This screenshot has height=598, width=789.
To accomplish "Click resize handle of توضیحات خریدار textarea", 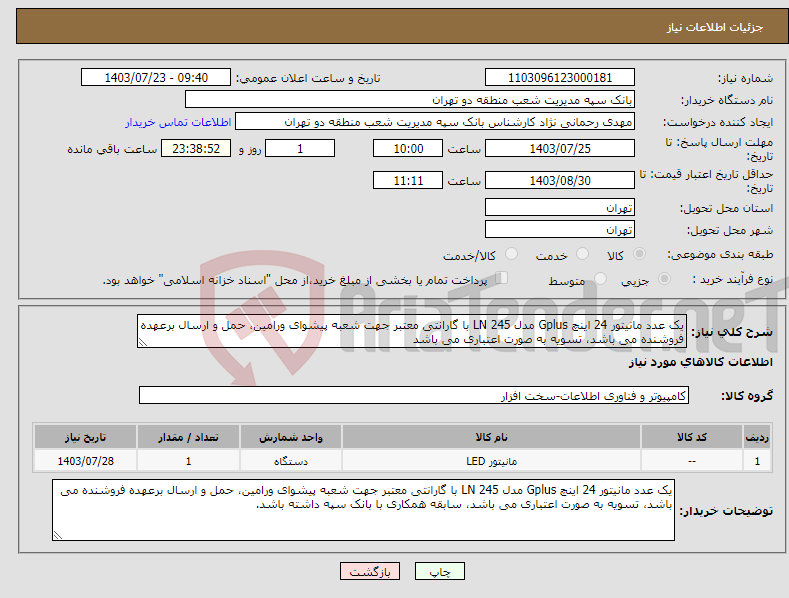I will [58, 536].
